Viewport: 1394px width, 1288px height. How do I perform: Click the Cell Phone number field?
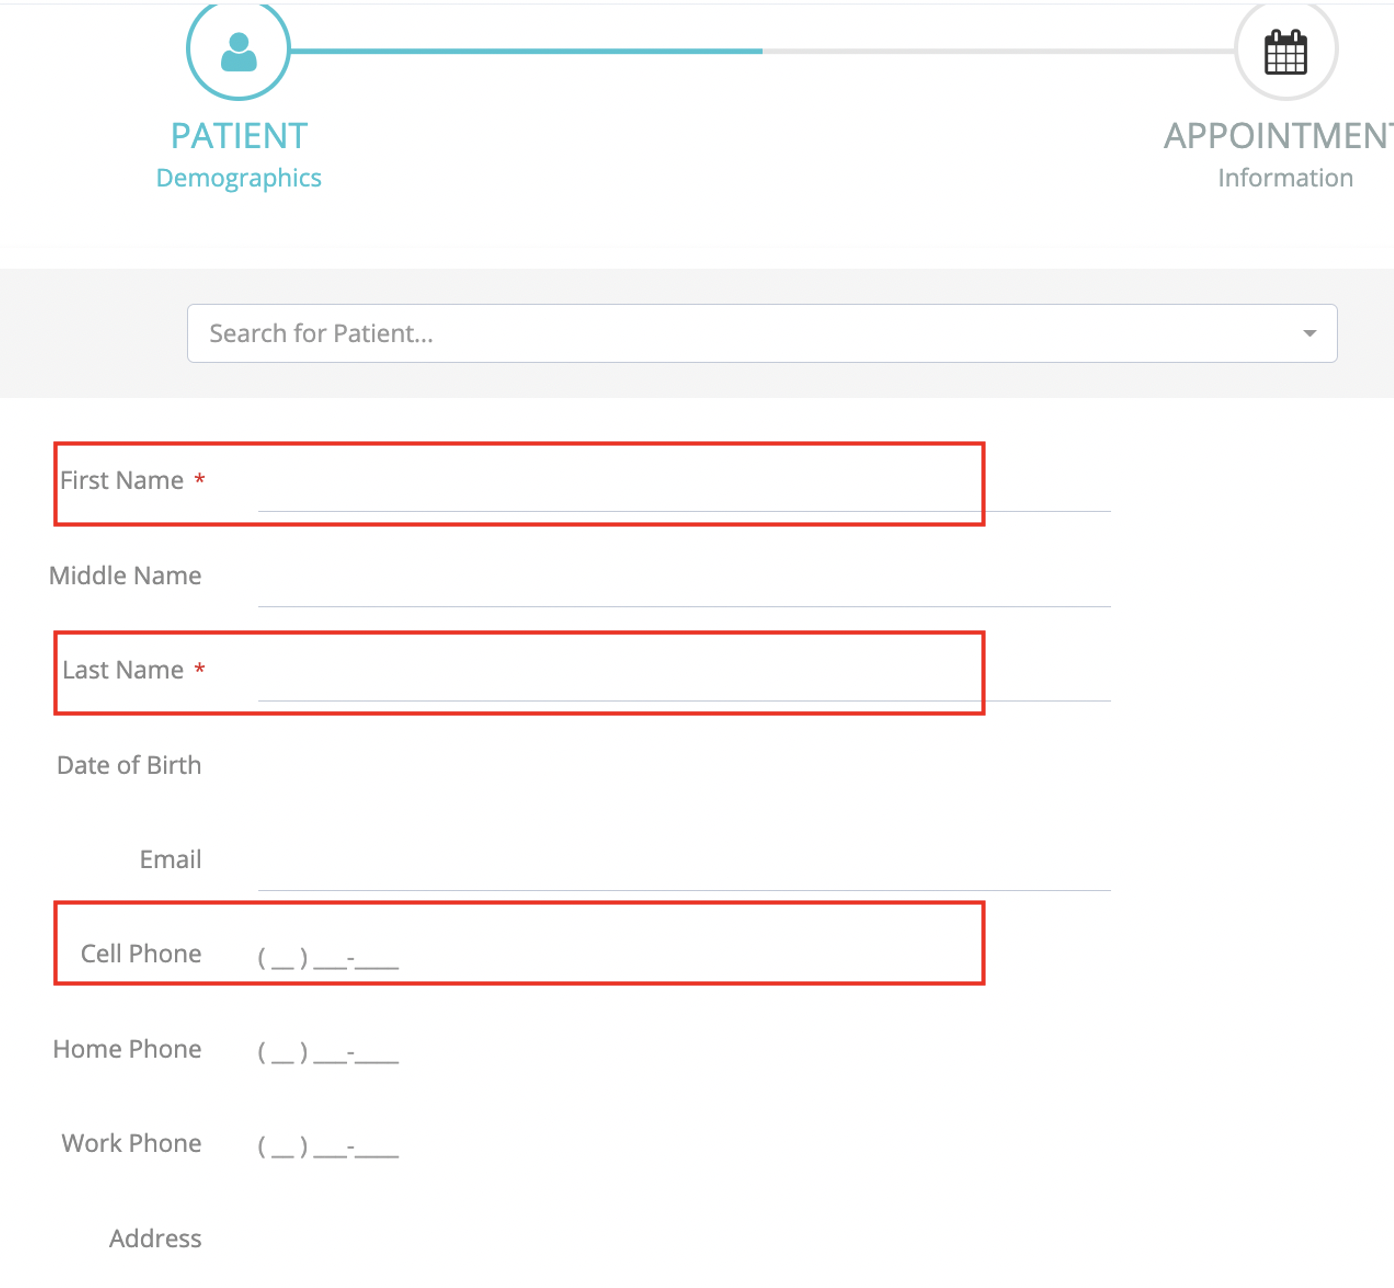[329, 957]
